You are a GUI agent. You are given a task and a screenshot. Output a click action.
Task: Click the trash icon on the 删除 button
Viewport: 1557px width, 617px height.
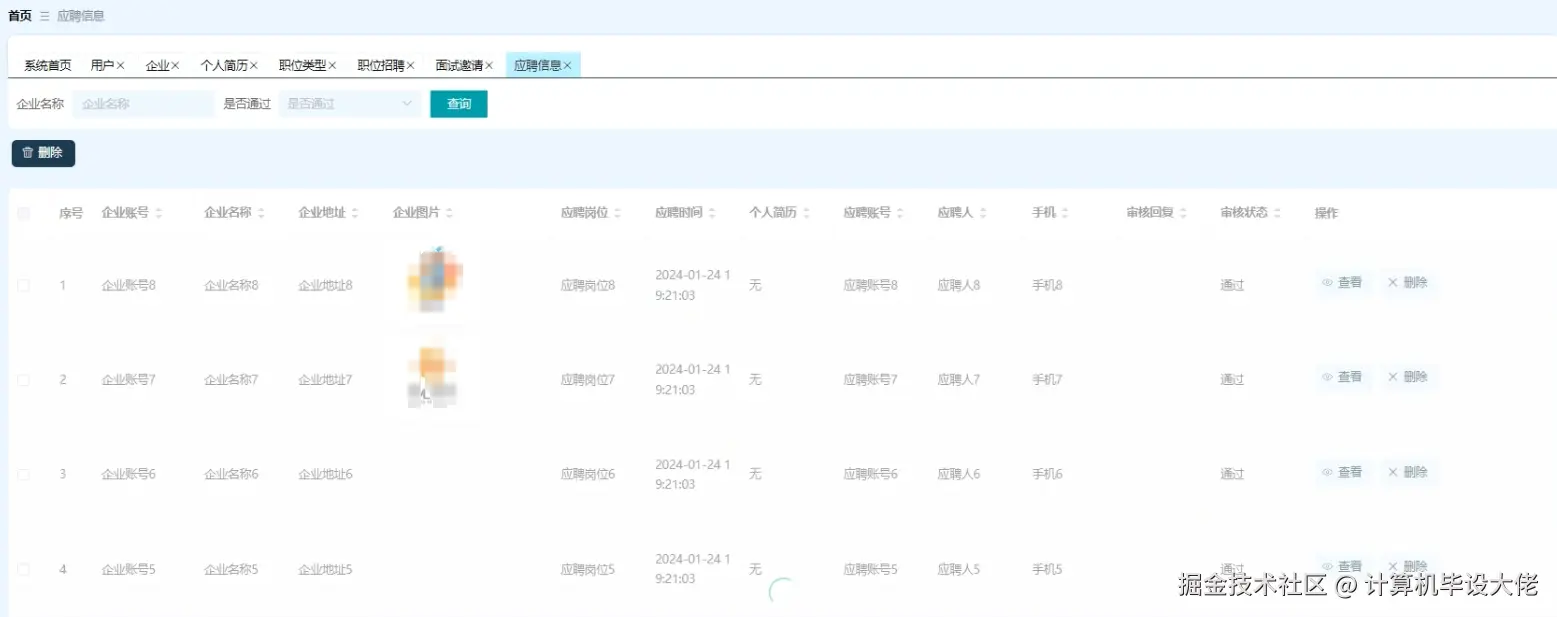click(27, 153)
